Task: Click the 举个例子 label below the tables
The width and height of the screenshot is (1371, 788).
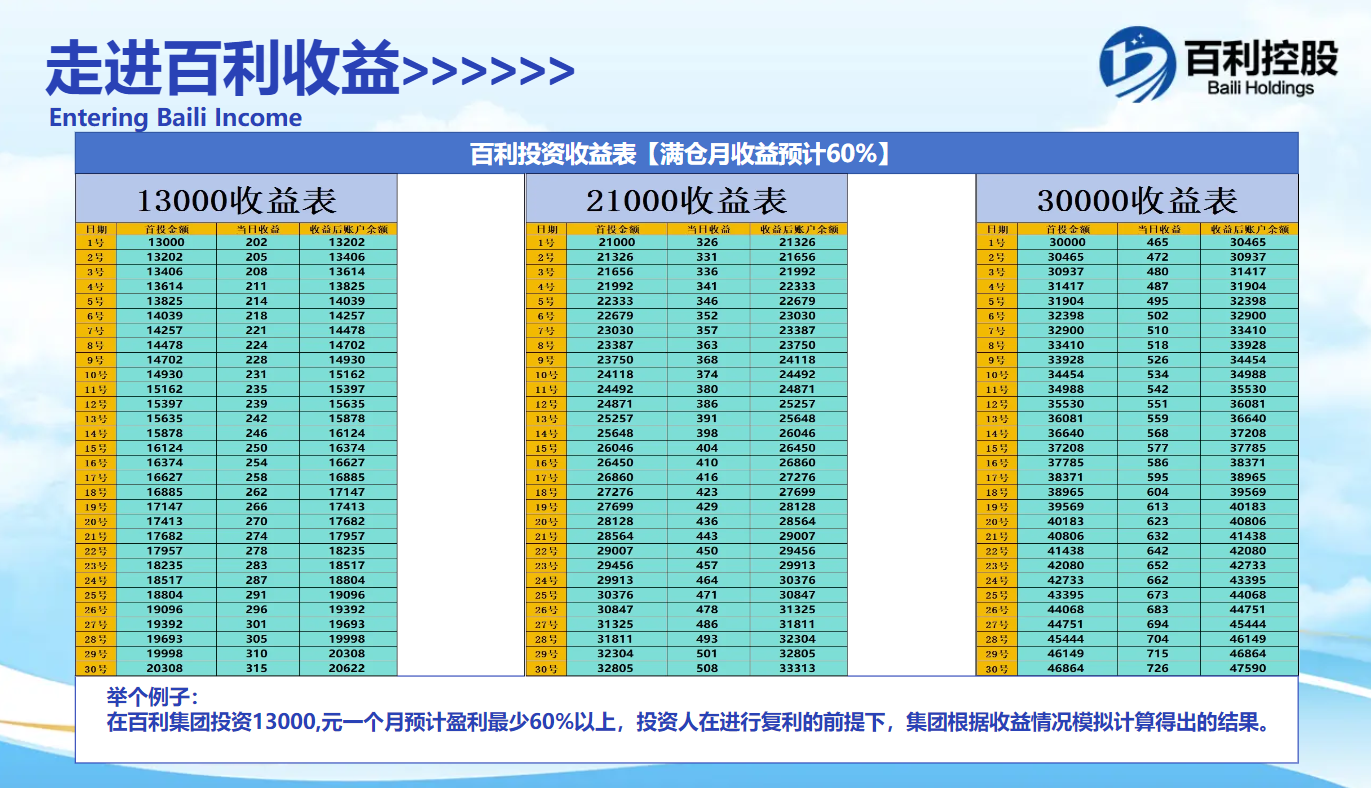Action: coord(153,696)
